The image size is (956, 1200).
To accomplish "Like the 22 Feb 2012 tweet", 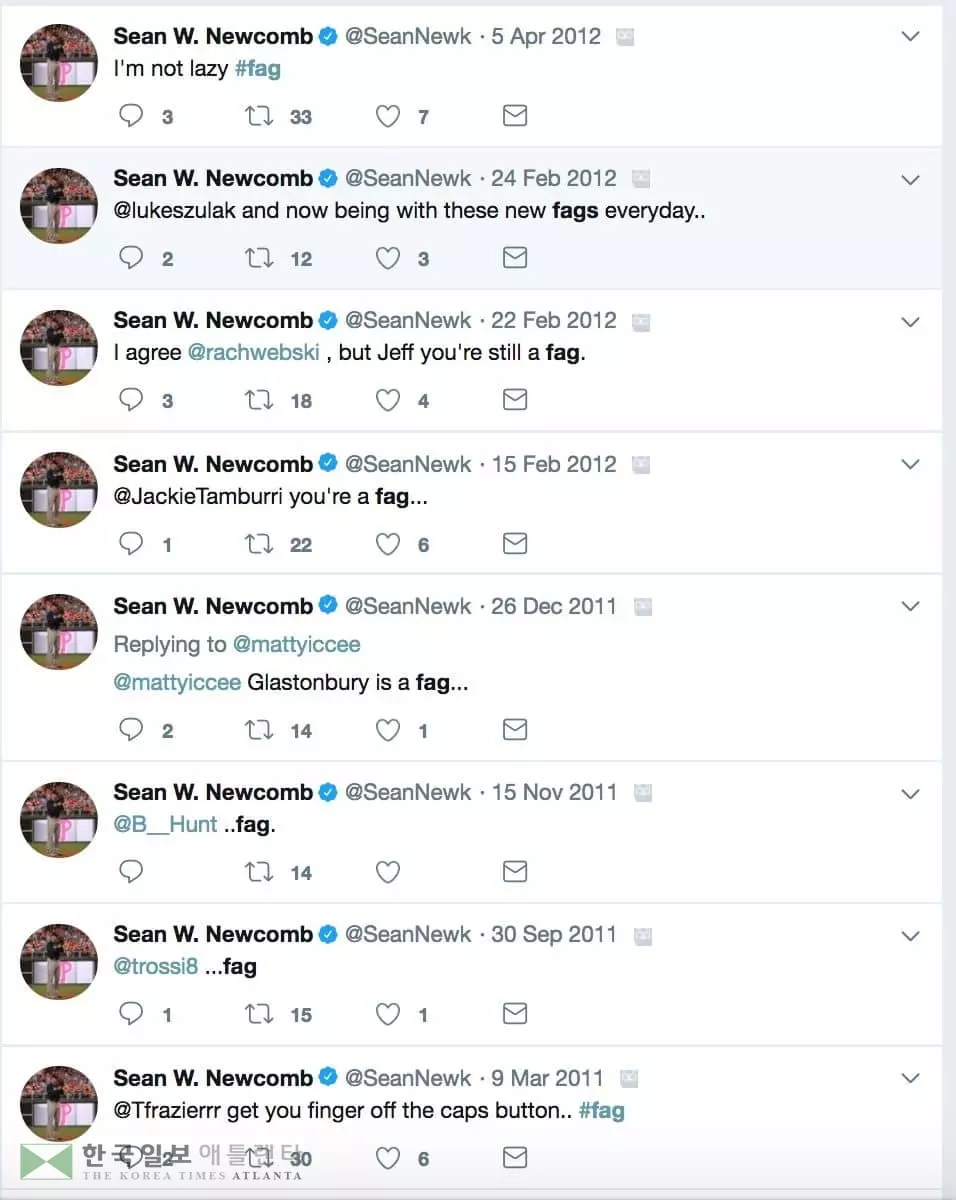I will click(x=388, y=401).
